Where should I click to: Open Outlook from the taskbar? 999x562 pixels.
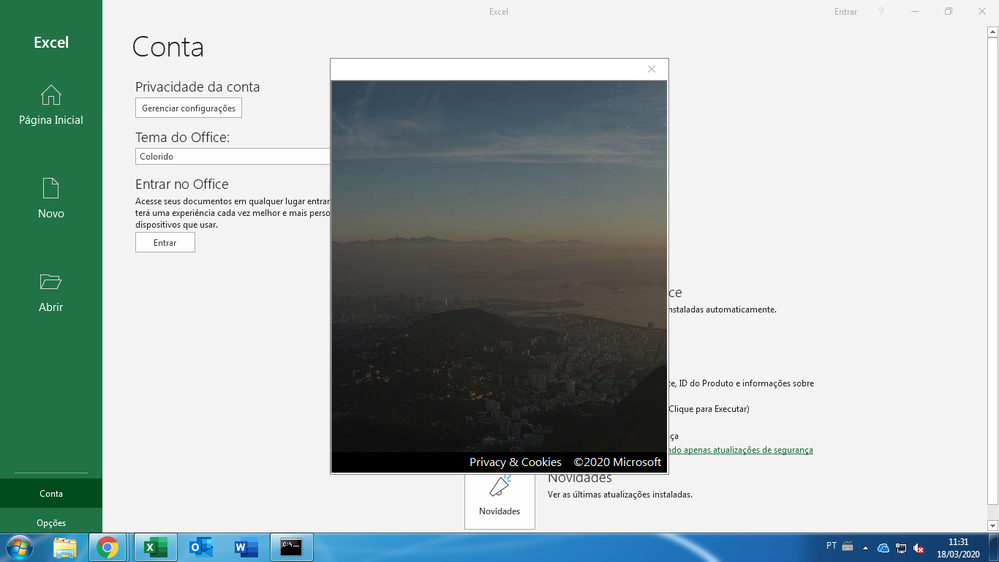point(201,547)
